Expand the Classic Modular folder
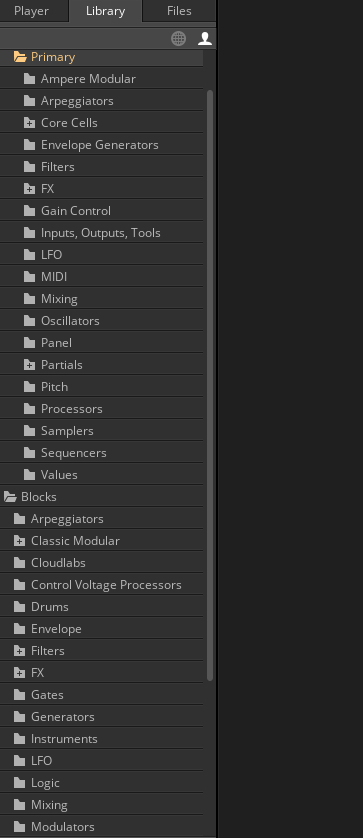The image size is (363, 838). 19,541
